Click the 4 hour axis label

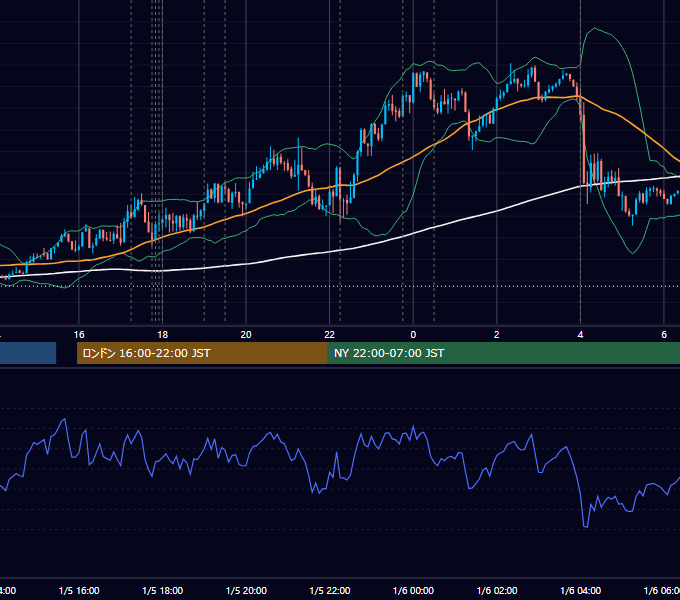coord(580,335)
